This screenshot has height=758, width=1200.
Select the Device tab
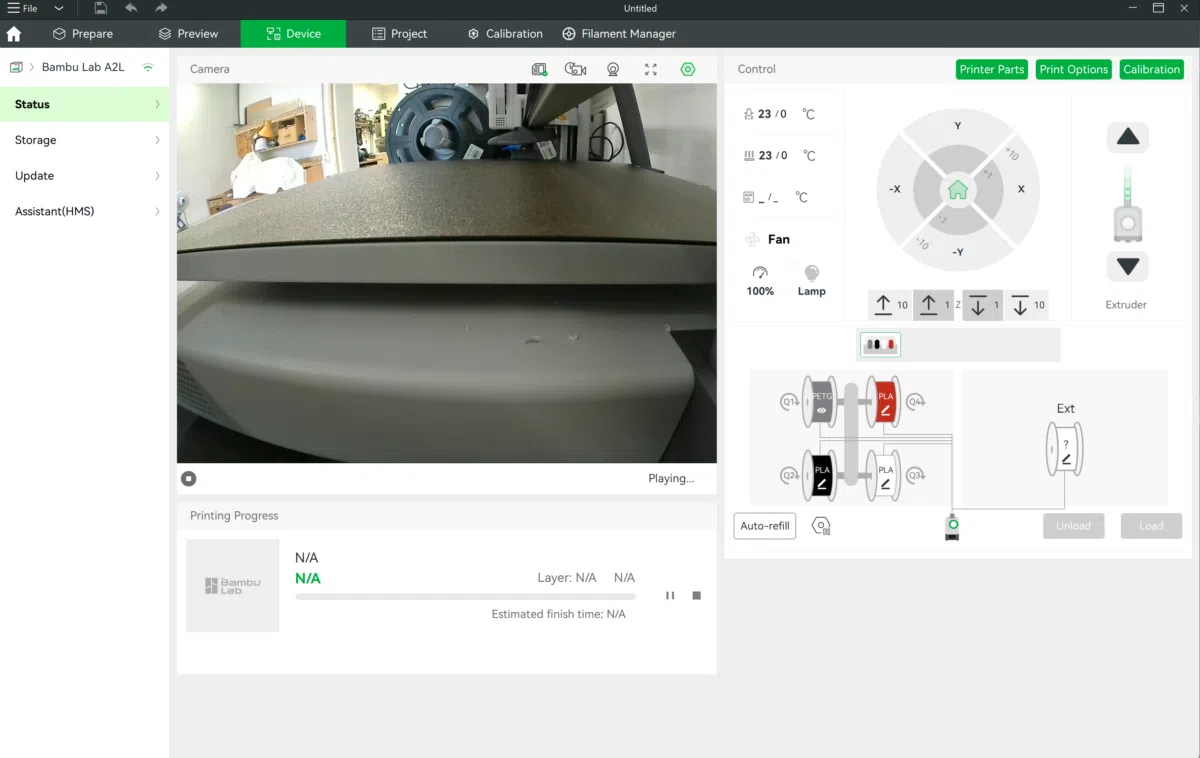coord(293,34)
